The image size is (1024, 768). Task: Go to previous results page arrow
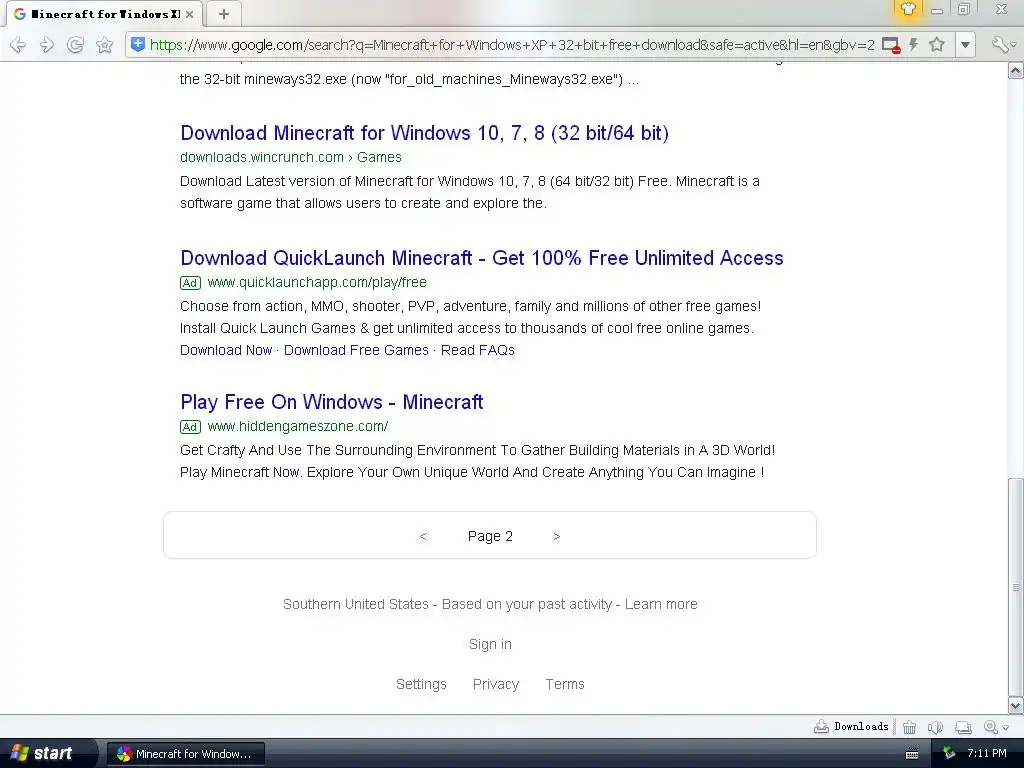(x=423, y=536)
